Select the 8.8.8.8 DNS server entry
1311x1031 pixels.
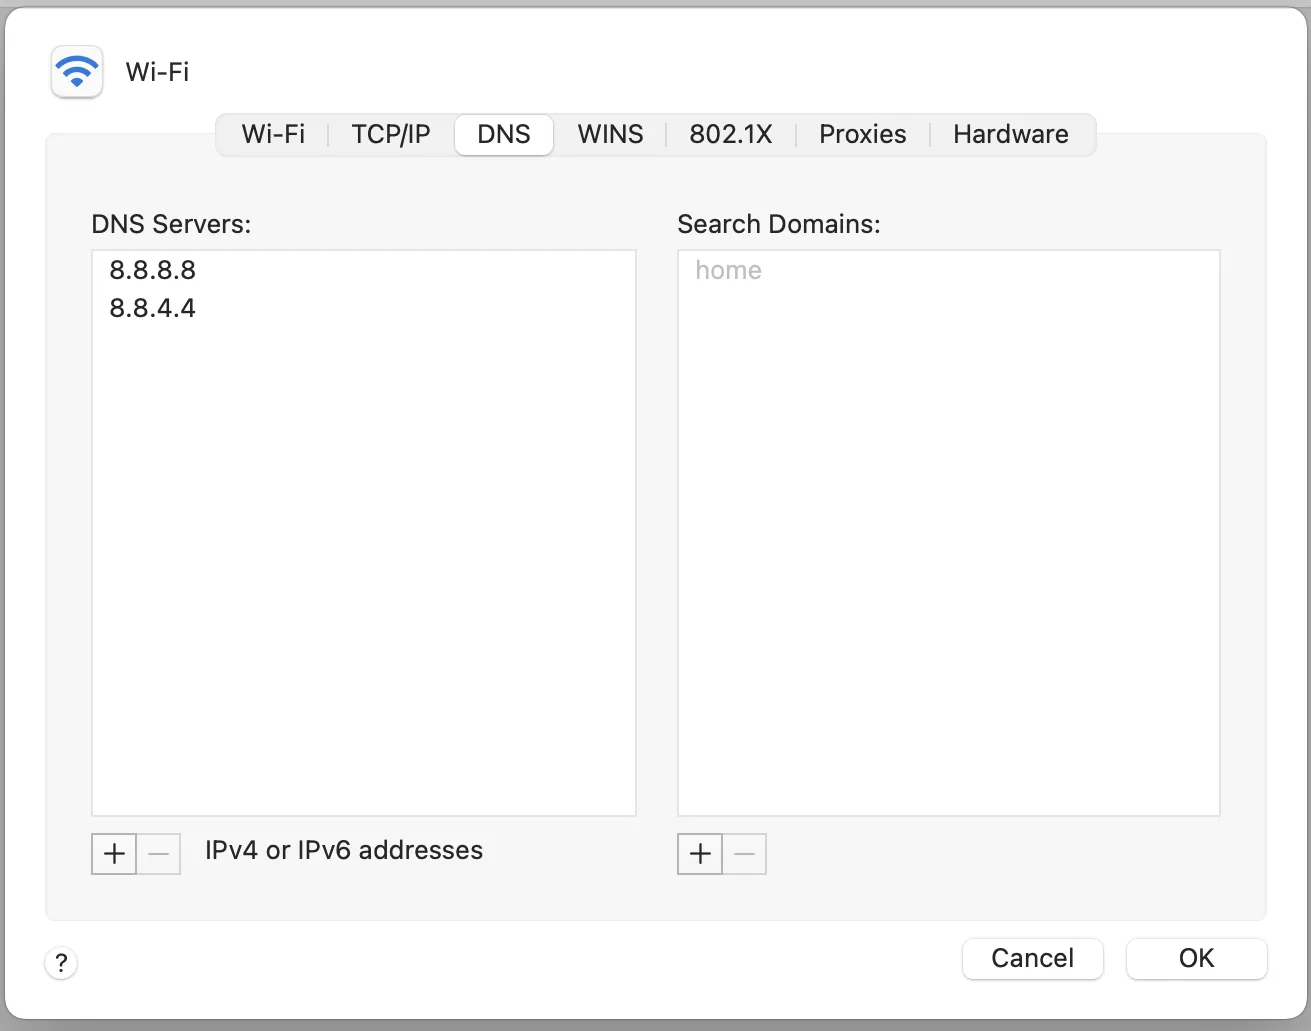[x=364, y=270]
